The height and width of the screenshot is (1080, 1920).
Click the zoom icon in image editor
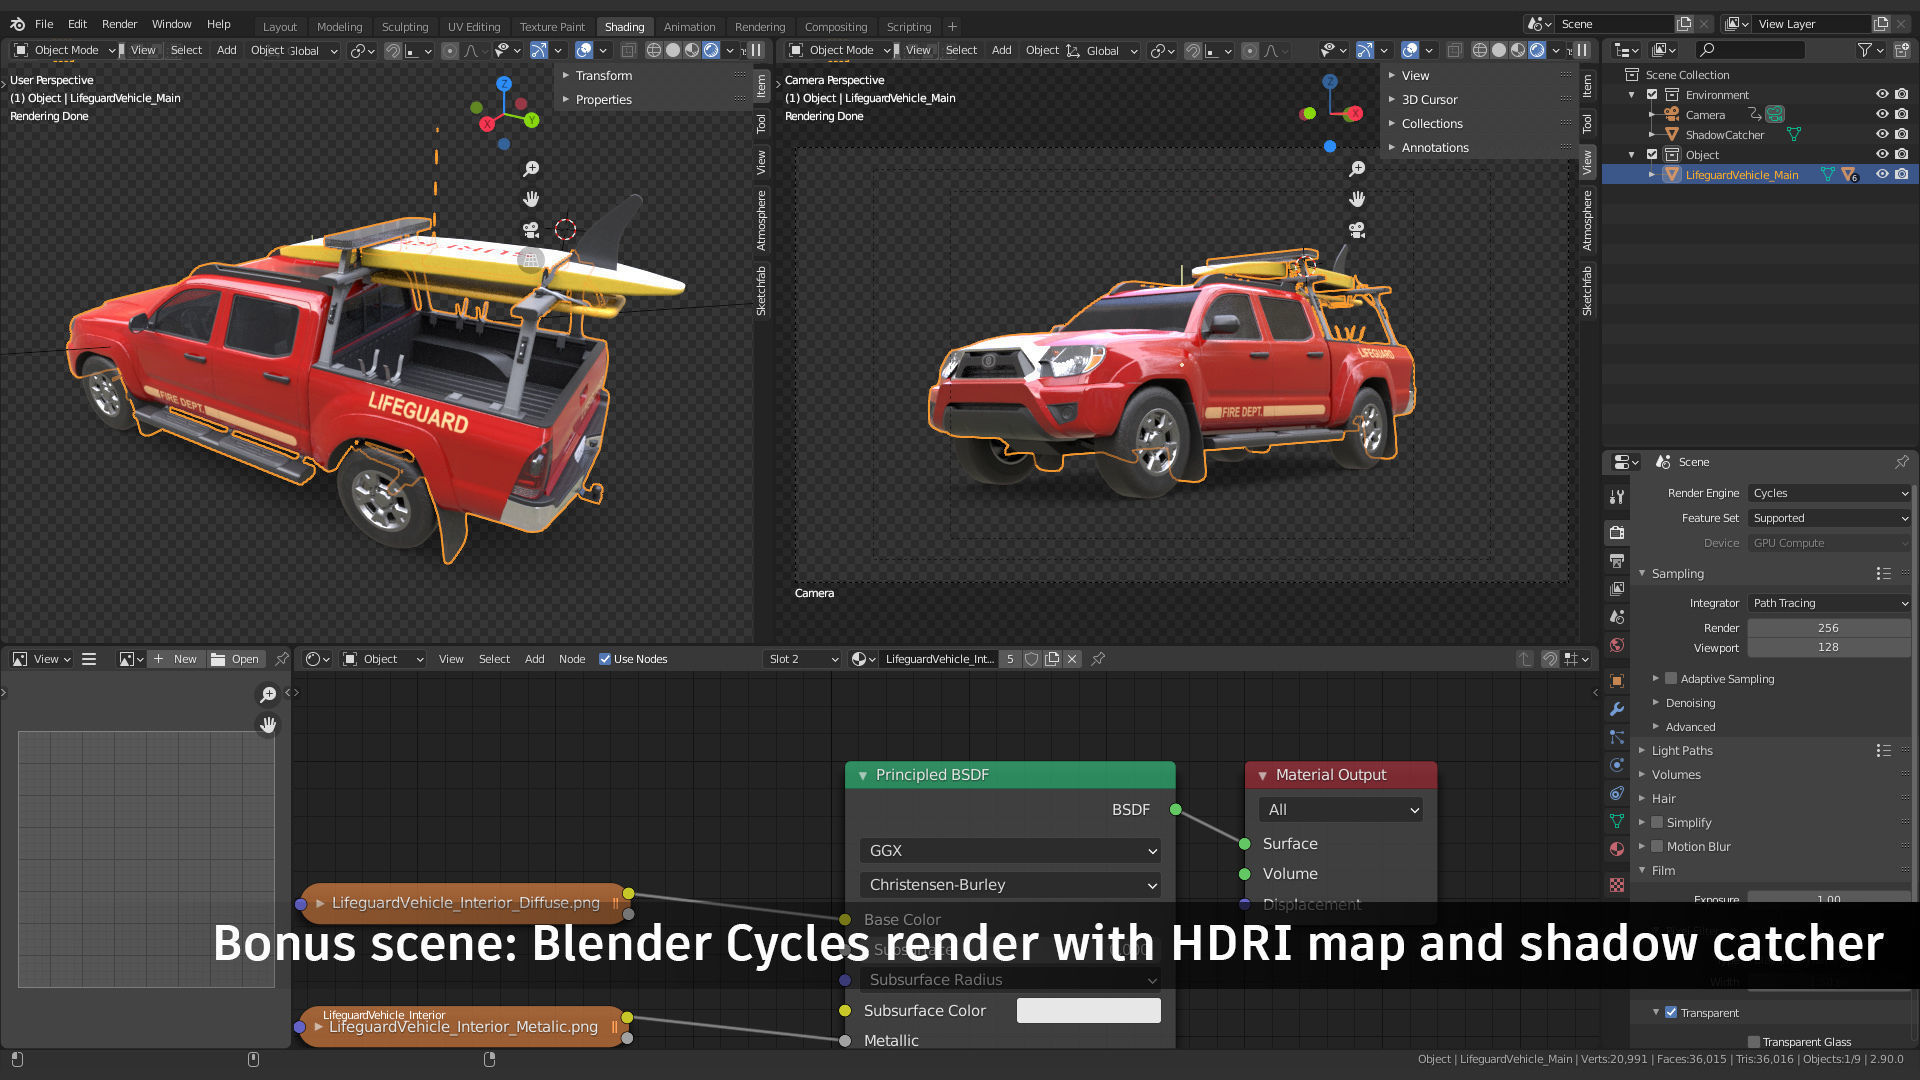coord(268,694)
